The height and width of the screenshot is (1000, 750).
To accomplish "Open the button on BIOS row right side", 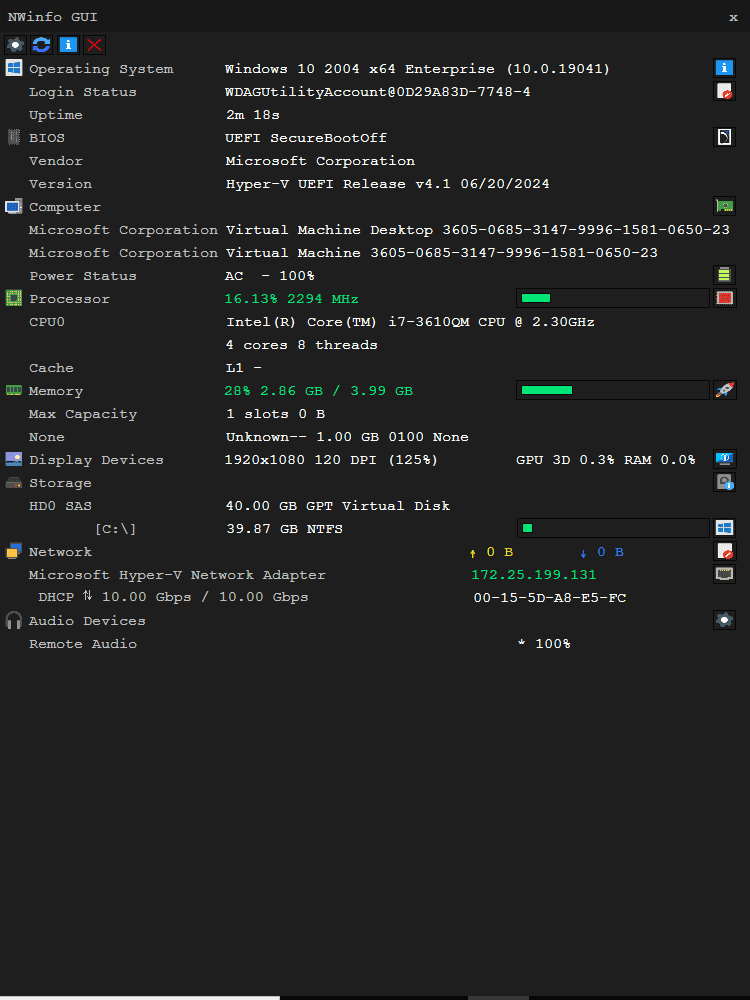I will click(724, 137).
